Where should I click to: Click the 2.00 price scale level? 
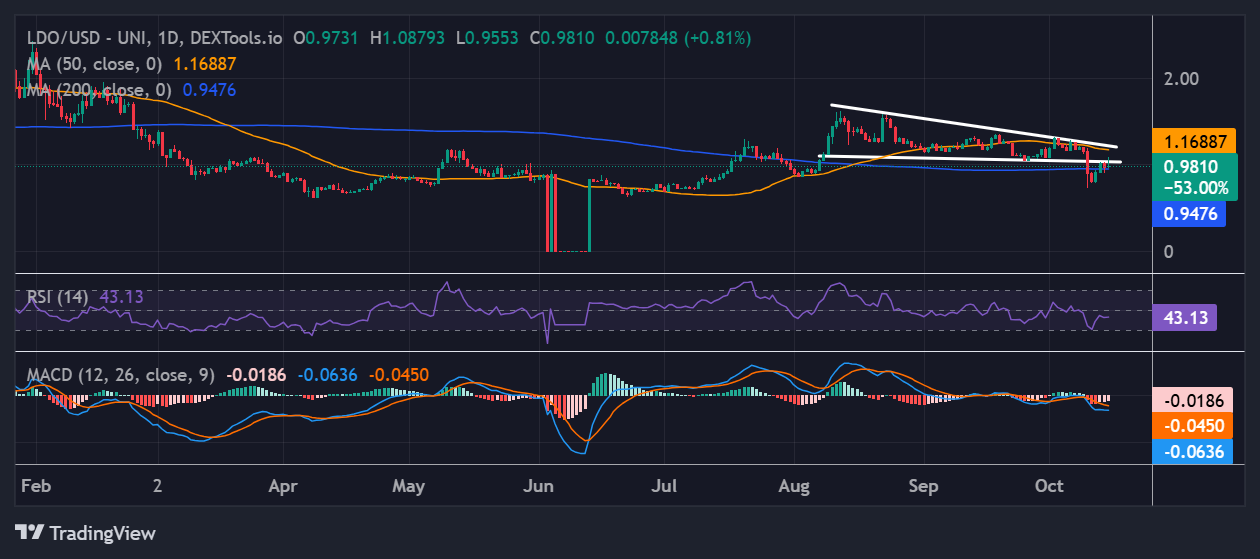click(1181, 78)
